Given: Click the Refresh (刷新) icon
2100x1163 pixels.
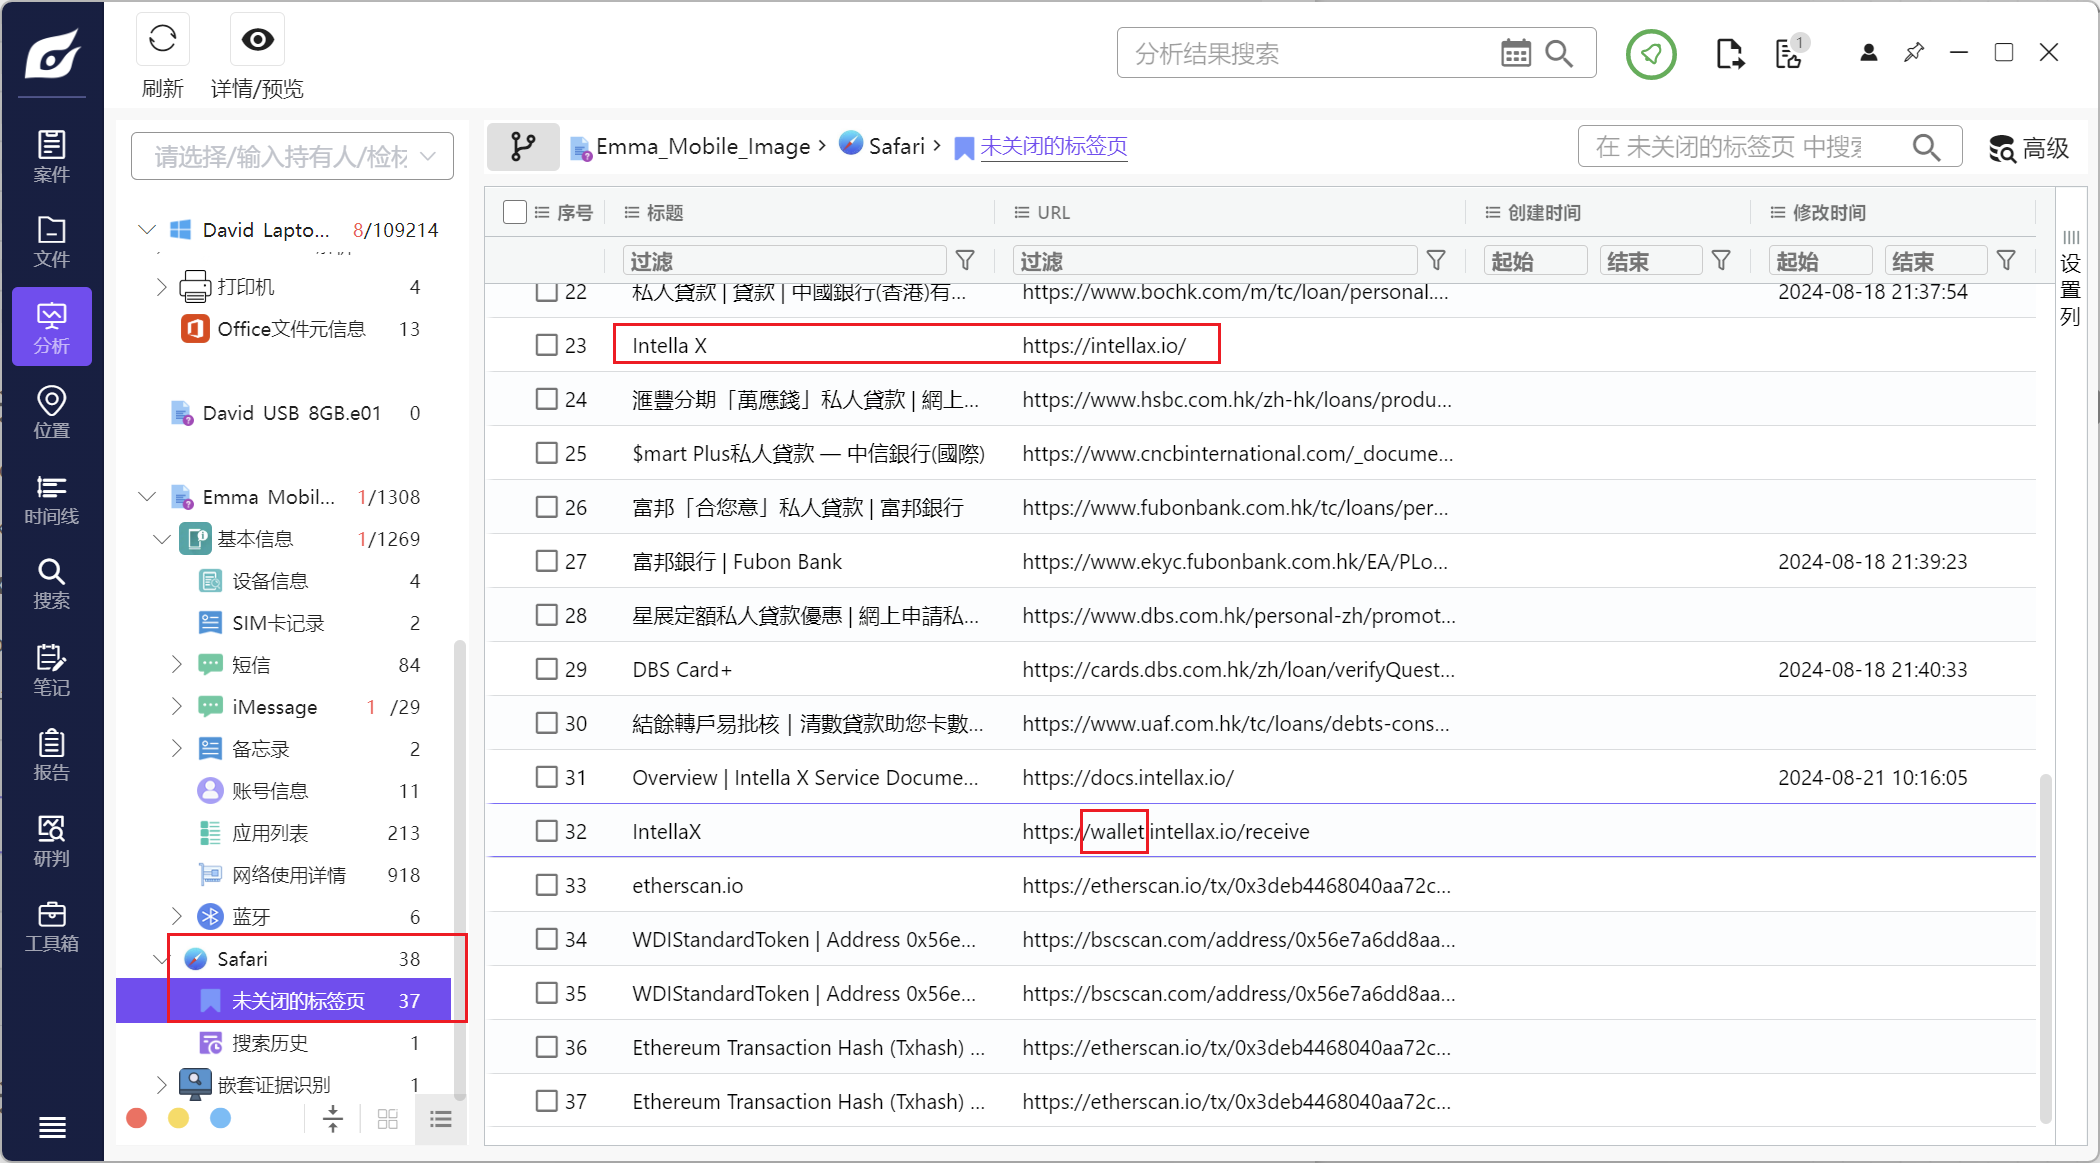Looking at the screenshot, I should tap(162, 40).
